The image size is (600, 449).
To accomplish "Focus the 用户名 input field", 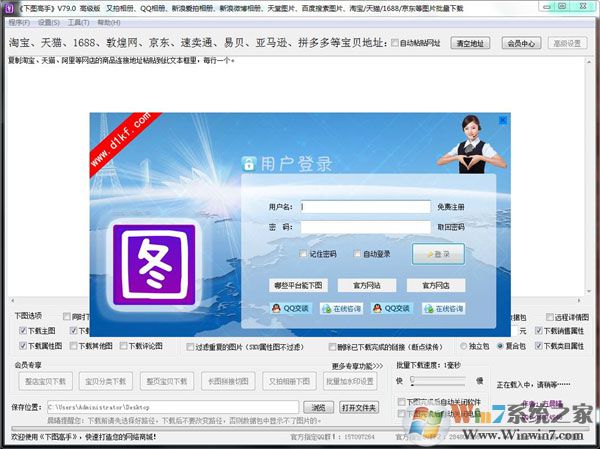I will (365, 207).
